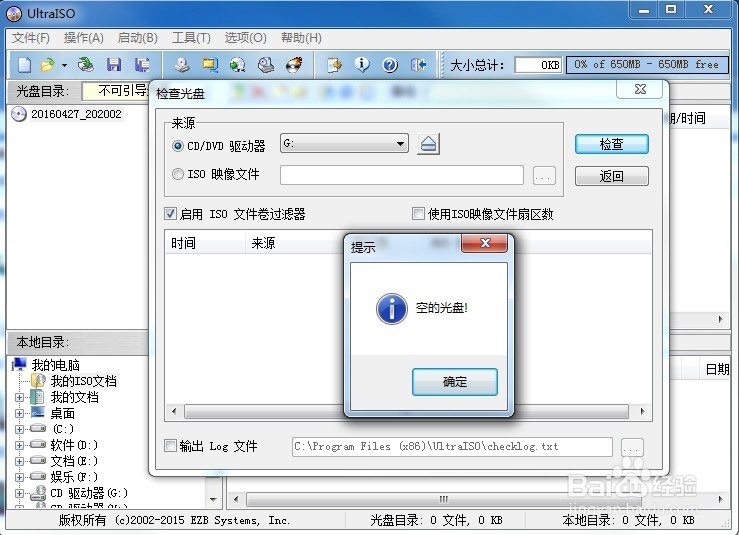This screenshot has width=739, height=535.
Task: Select CD 驱动器(G:) in local tree
Action: 89,493
